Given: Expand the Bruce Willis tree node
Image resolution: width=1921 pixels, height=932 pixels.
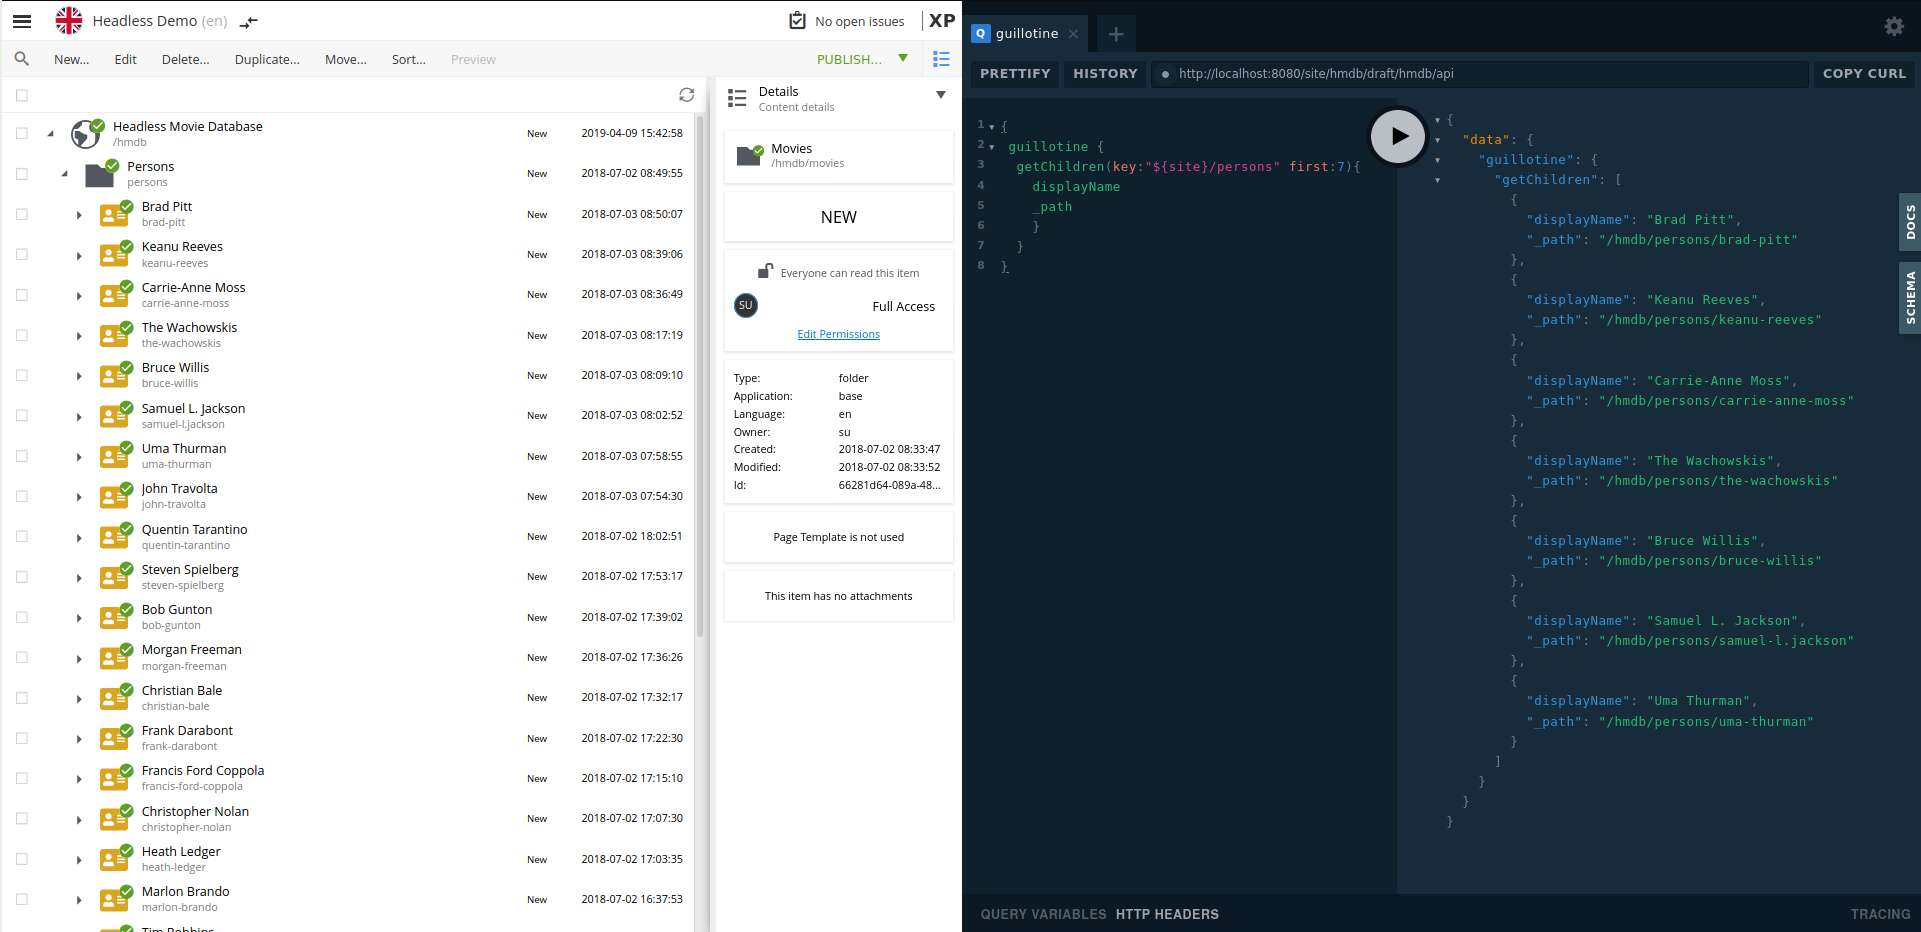Looking at the screenshot, I should tap(79, 376).
